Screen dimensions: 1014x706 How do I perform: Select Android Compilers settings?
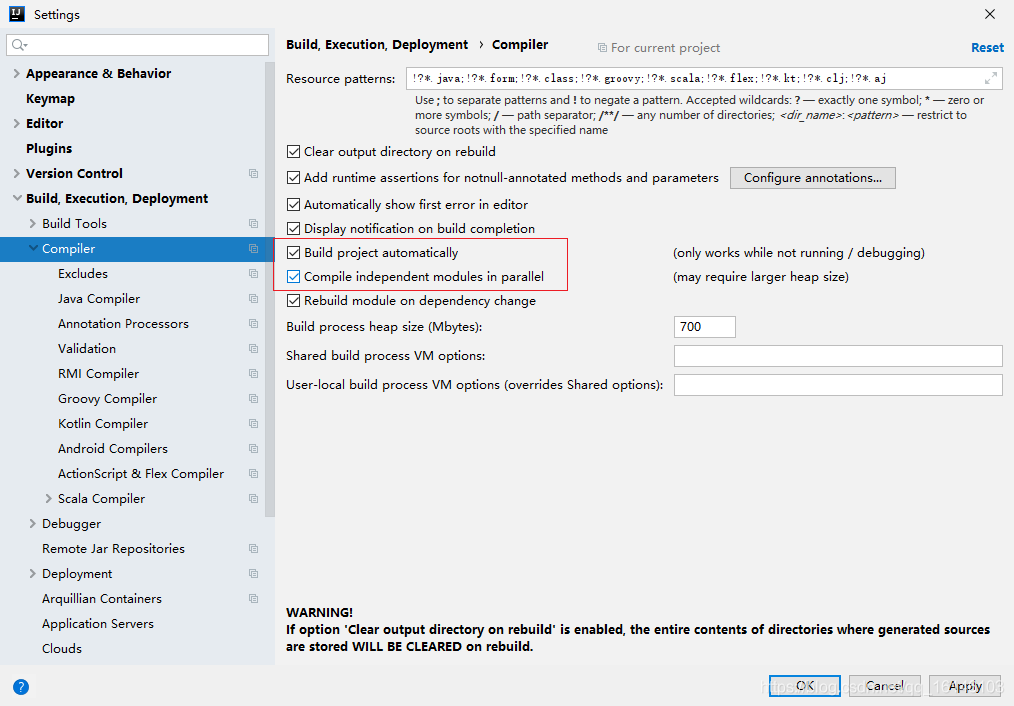pos(113,449)
